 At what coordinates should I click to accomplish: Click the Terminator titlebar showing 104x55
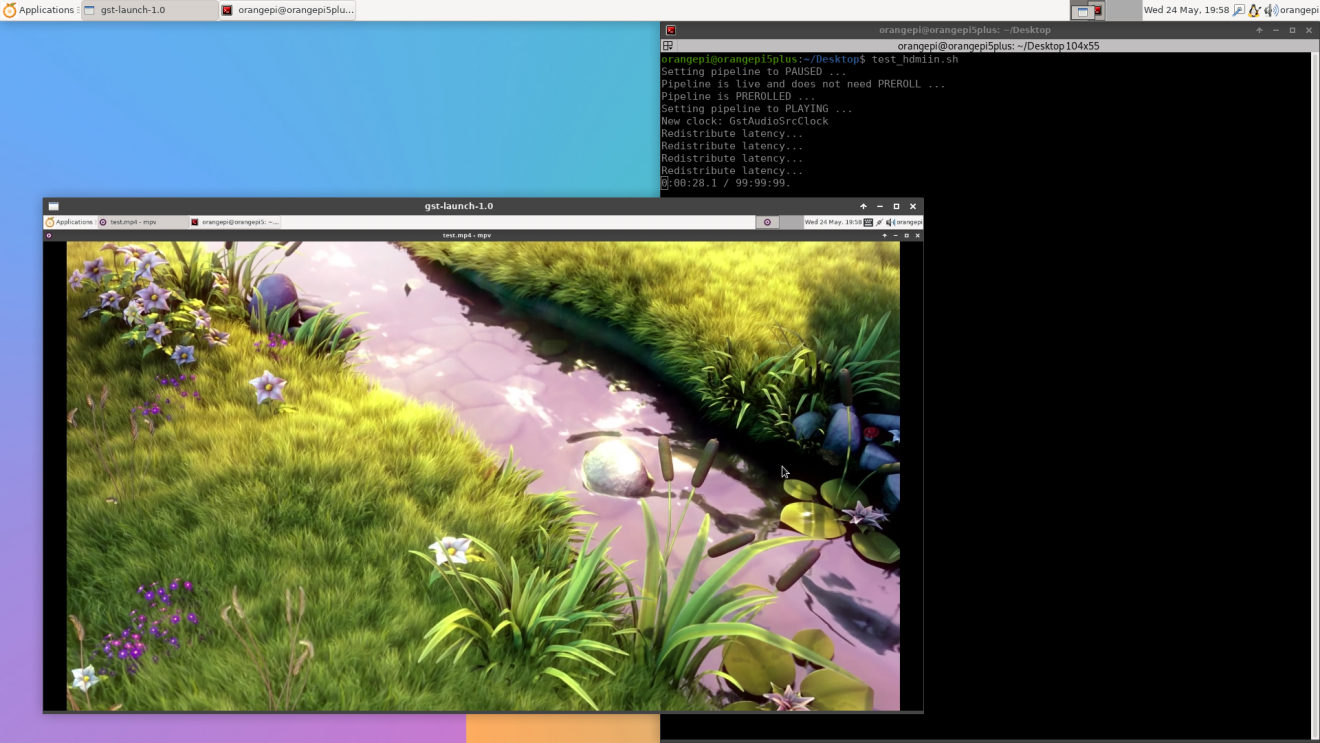pyautogui.click(x=998, y=46)
